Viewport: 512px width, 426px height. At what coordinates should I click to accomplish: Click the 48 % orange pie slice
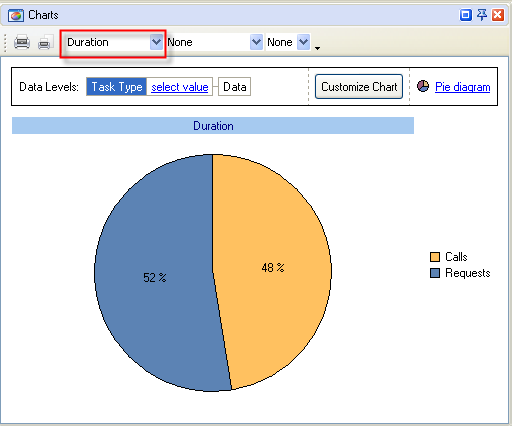point(273,267)
